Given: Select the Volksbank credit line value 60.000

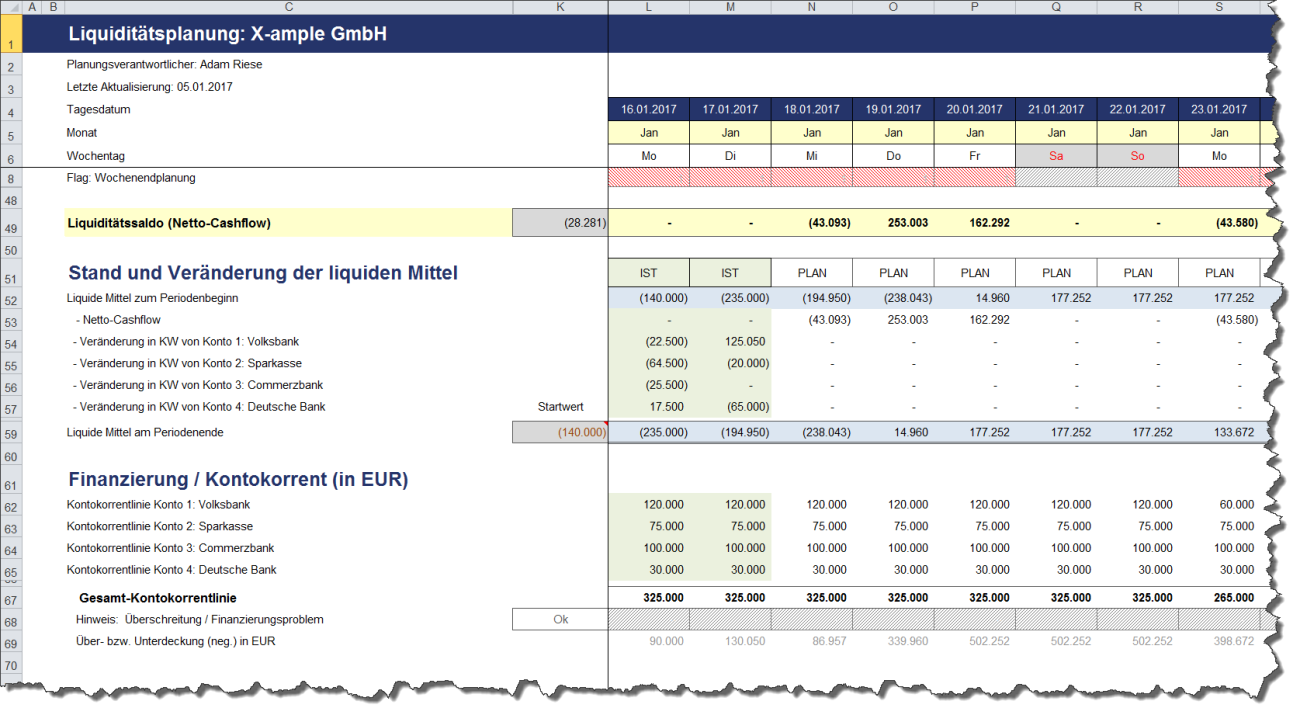Looking at the screenshot, I should pyautogui.click(x=1219, y=505).
